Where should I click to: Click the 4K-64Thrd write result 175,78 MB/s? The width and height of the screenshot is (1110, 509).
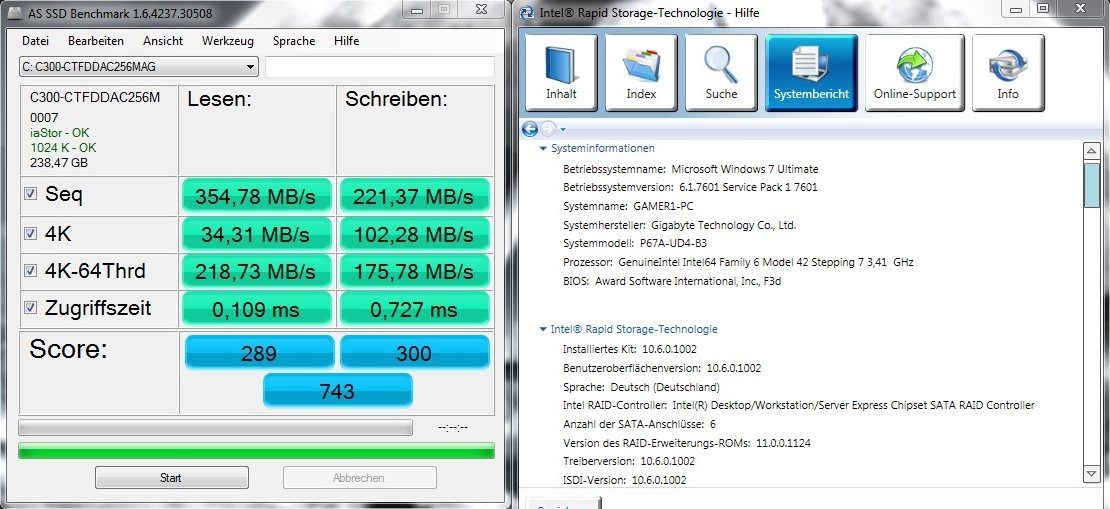click(x=414, y=271)
